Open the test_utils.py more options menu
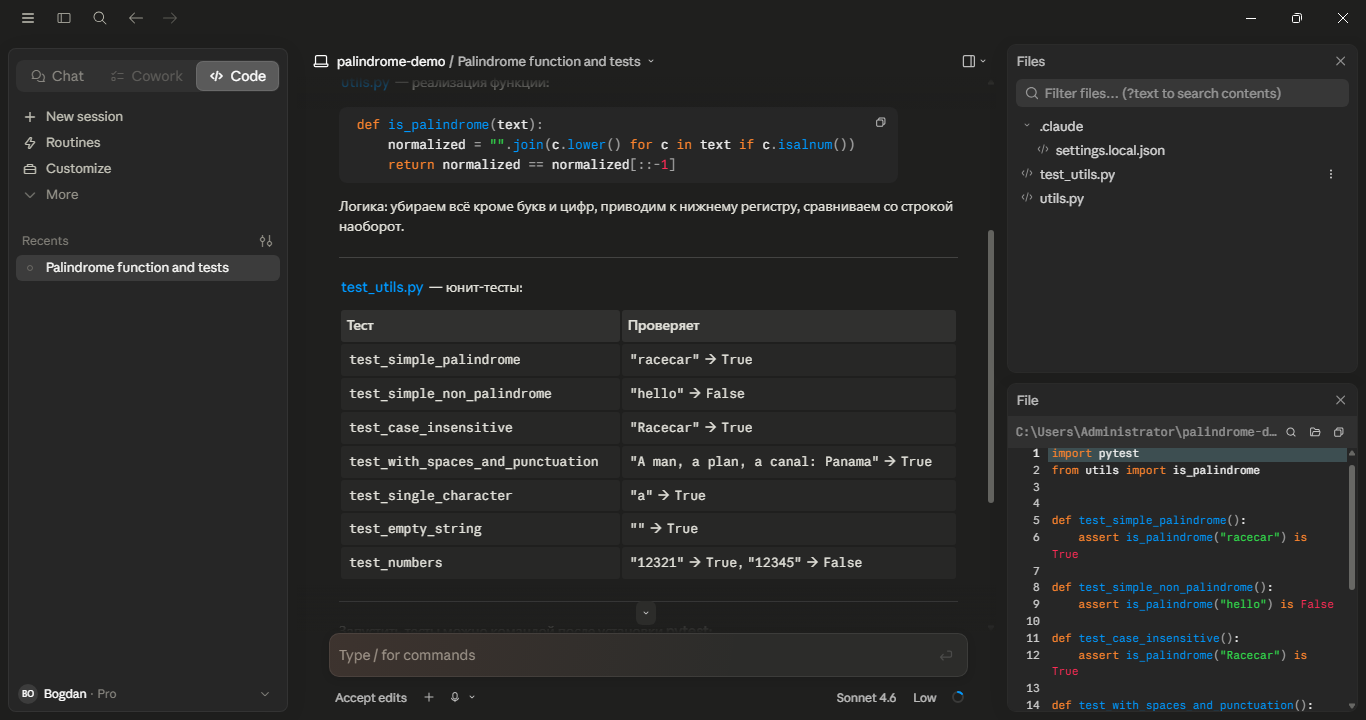The height and width of the screenshot is (720, 1366). (x=1330, y=175)
